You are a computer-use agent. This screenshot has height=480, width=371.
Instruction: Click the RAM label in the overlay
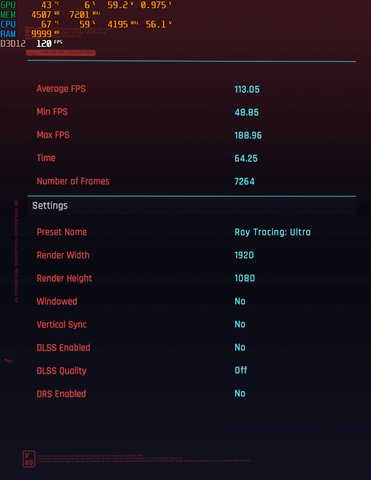coord(8,34)
